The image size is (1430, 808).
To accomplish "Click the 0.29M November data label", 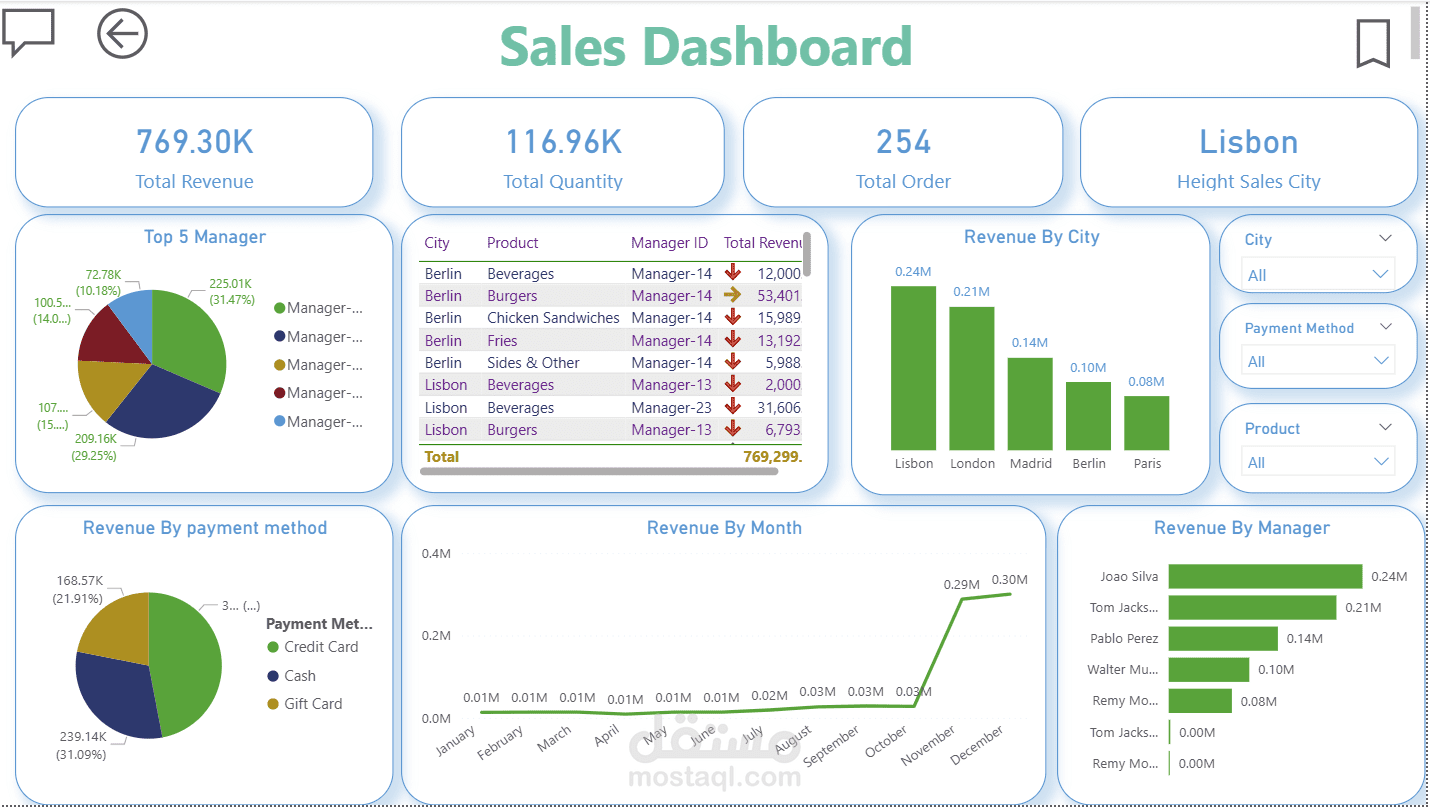I will 961,584.
